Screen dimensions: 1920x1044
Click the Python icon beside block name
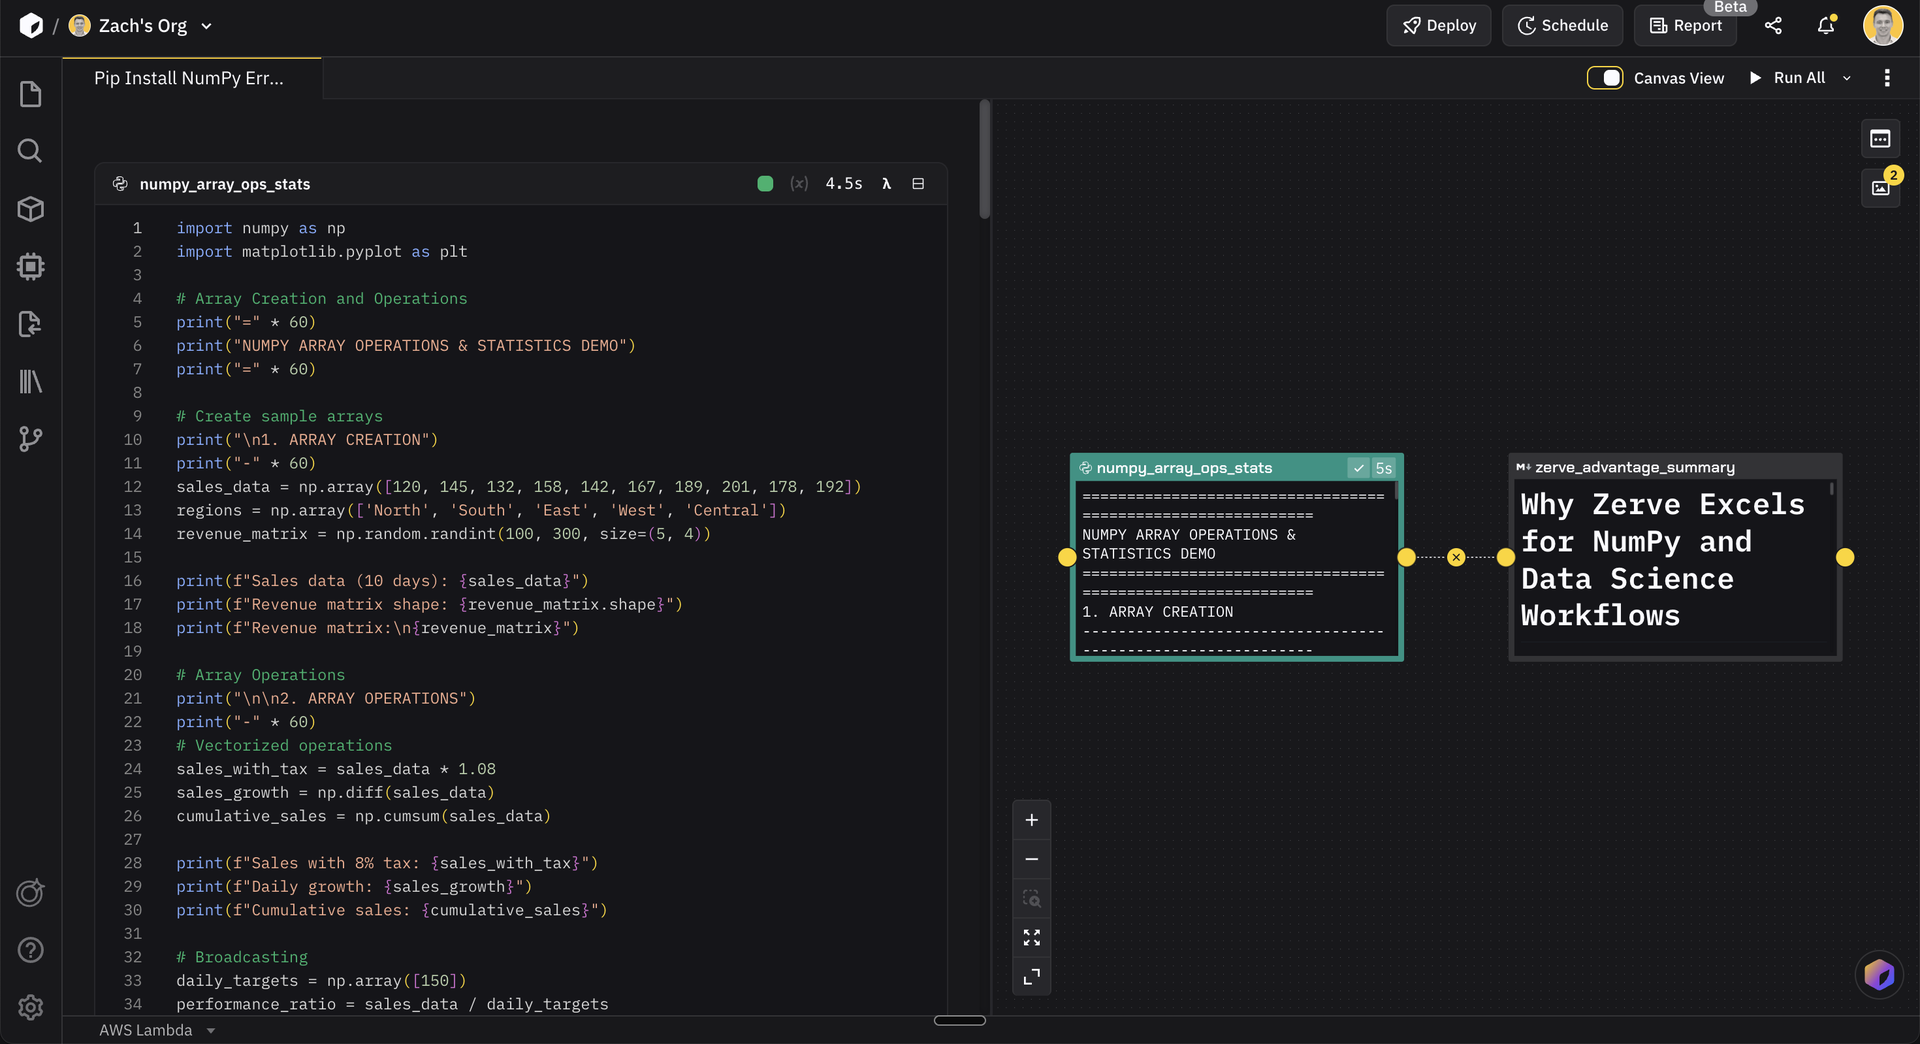point(120,184)
